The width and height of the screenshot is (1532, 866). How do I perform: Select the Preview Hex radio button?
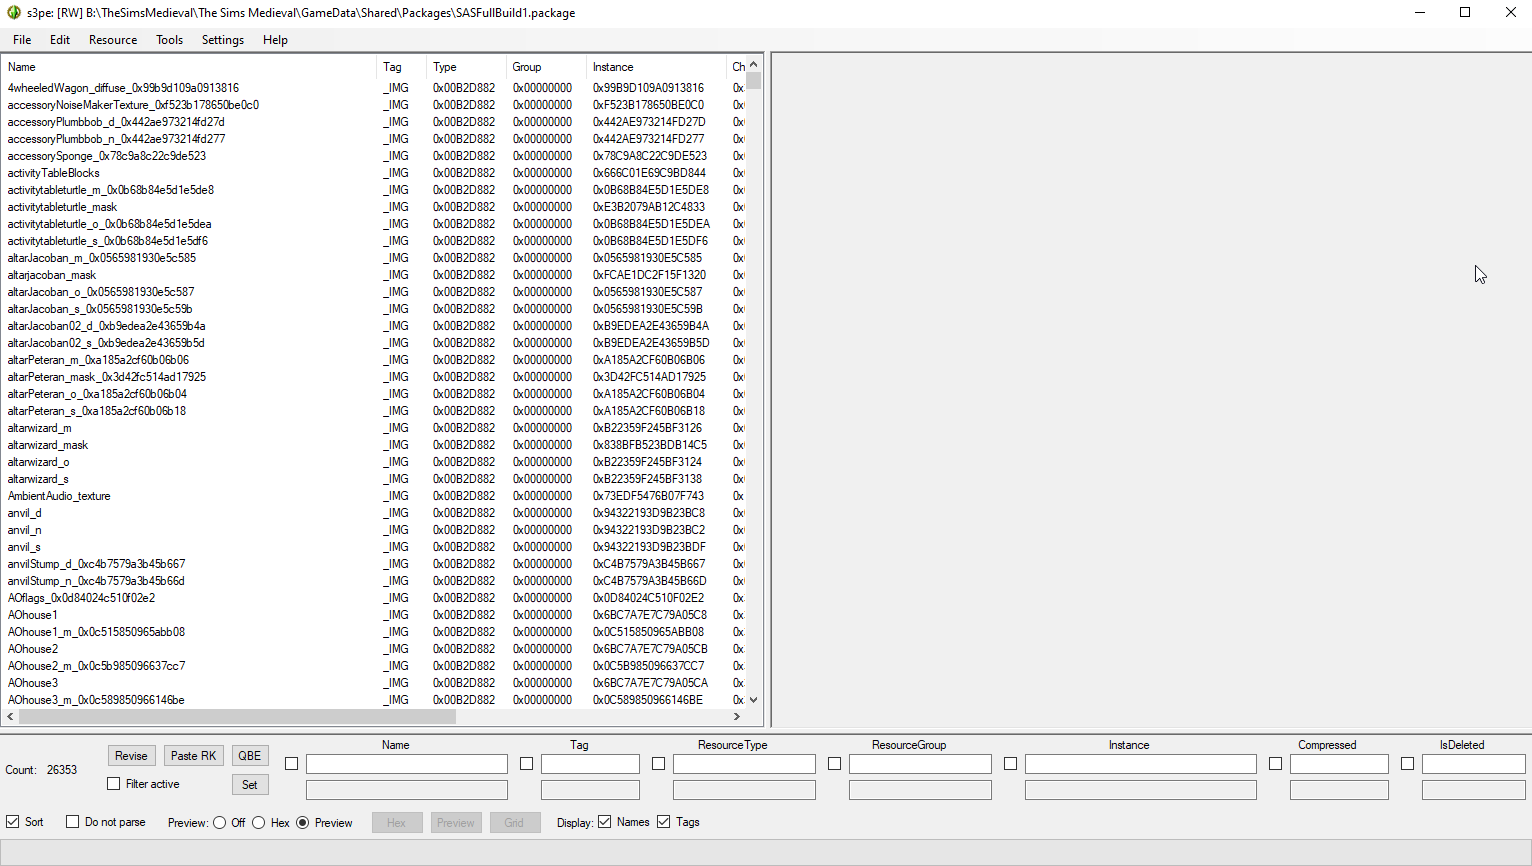click(259, 823)
